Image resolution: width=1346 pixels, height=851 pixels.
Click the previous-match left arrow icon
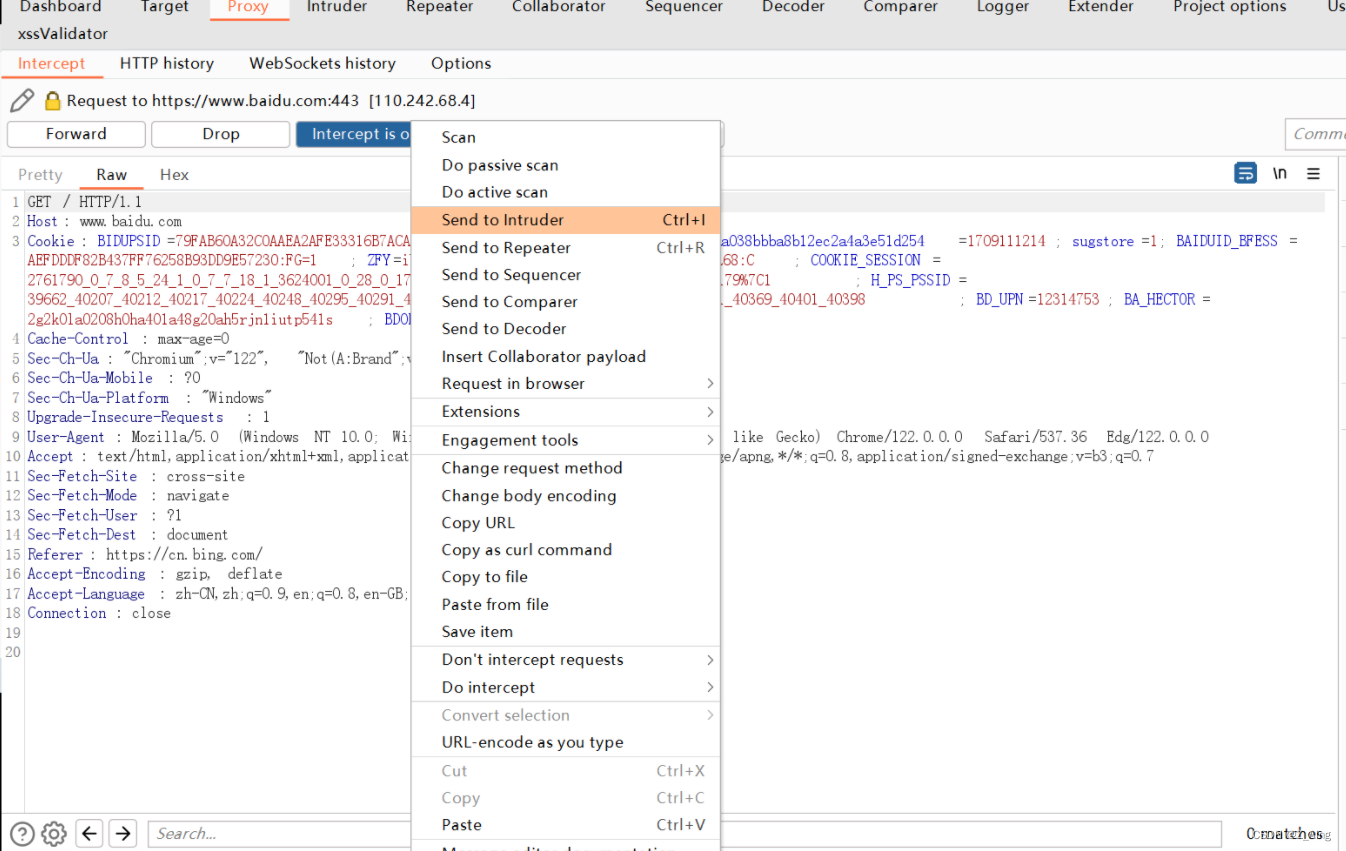click(89, 832)
